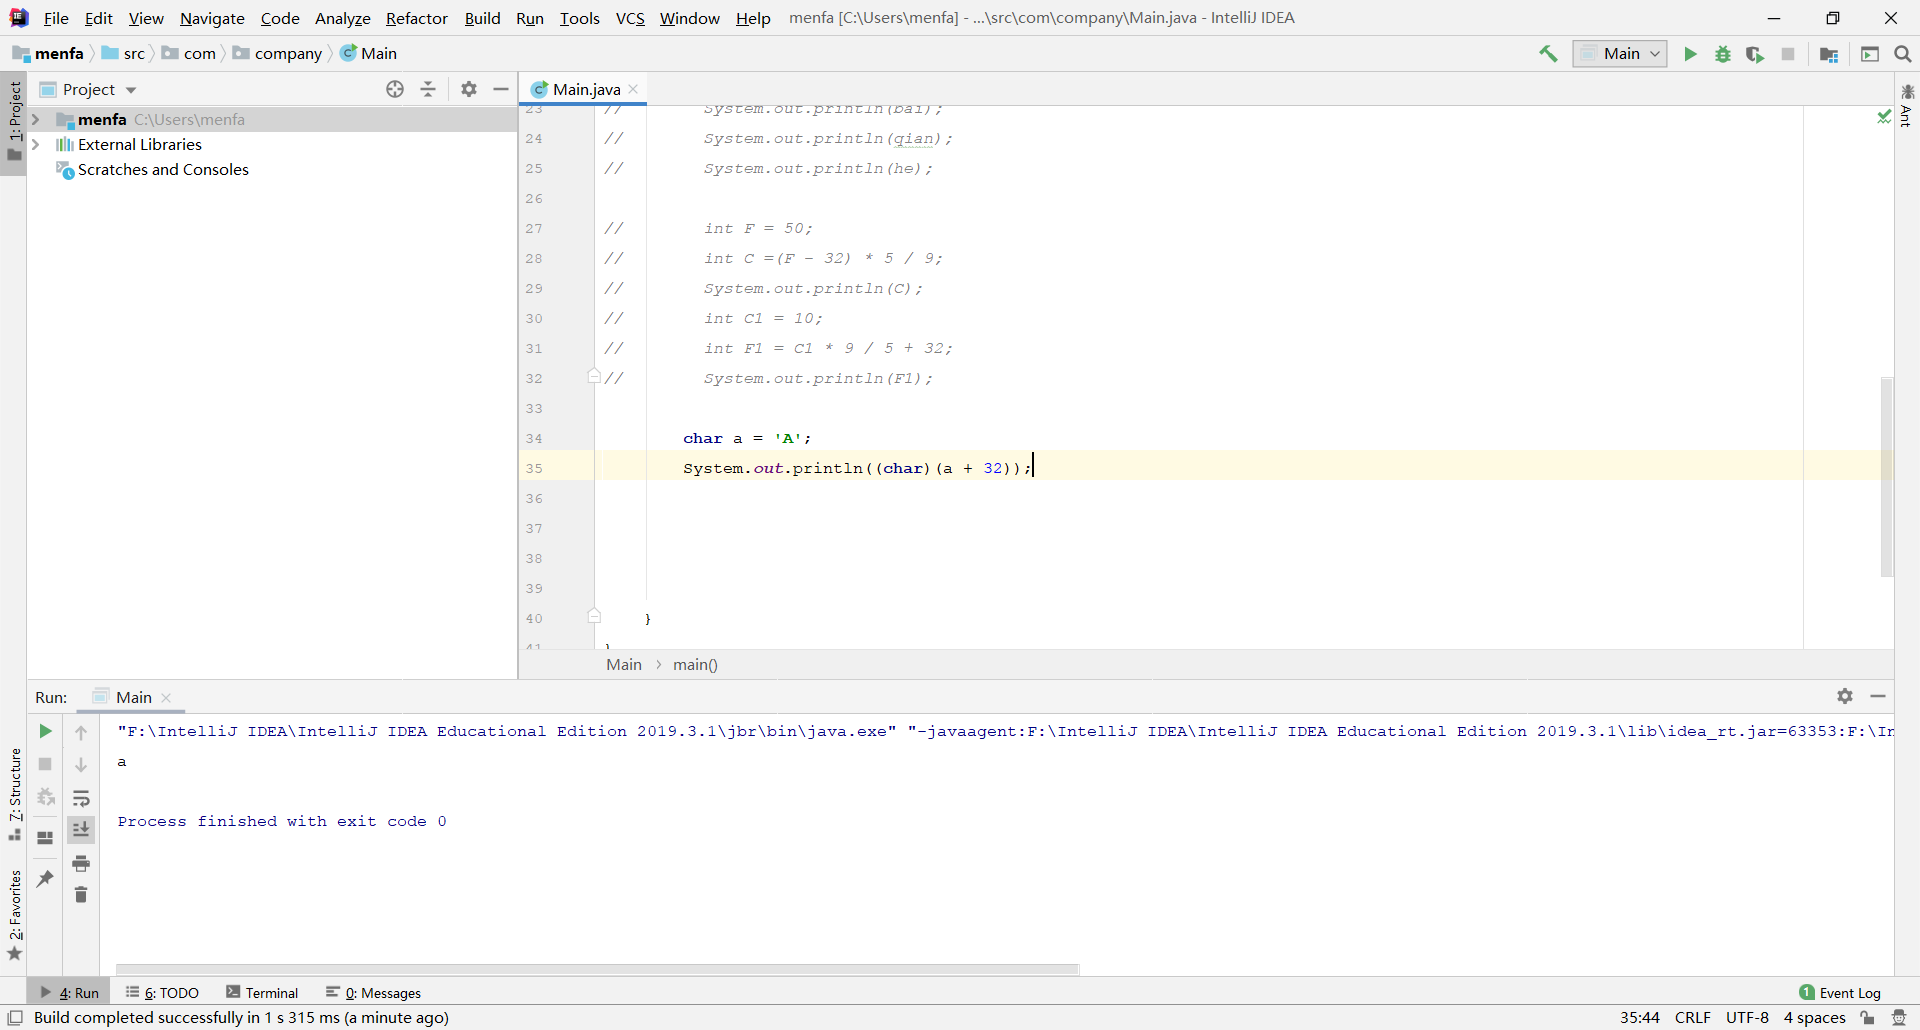Open Project Structure icon
Viewport: 1920px width, 1030px height.
click(x=1829, y=54)
